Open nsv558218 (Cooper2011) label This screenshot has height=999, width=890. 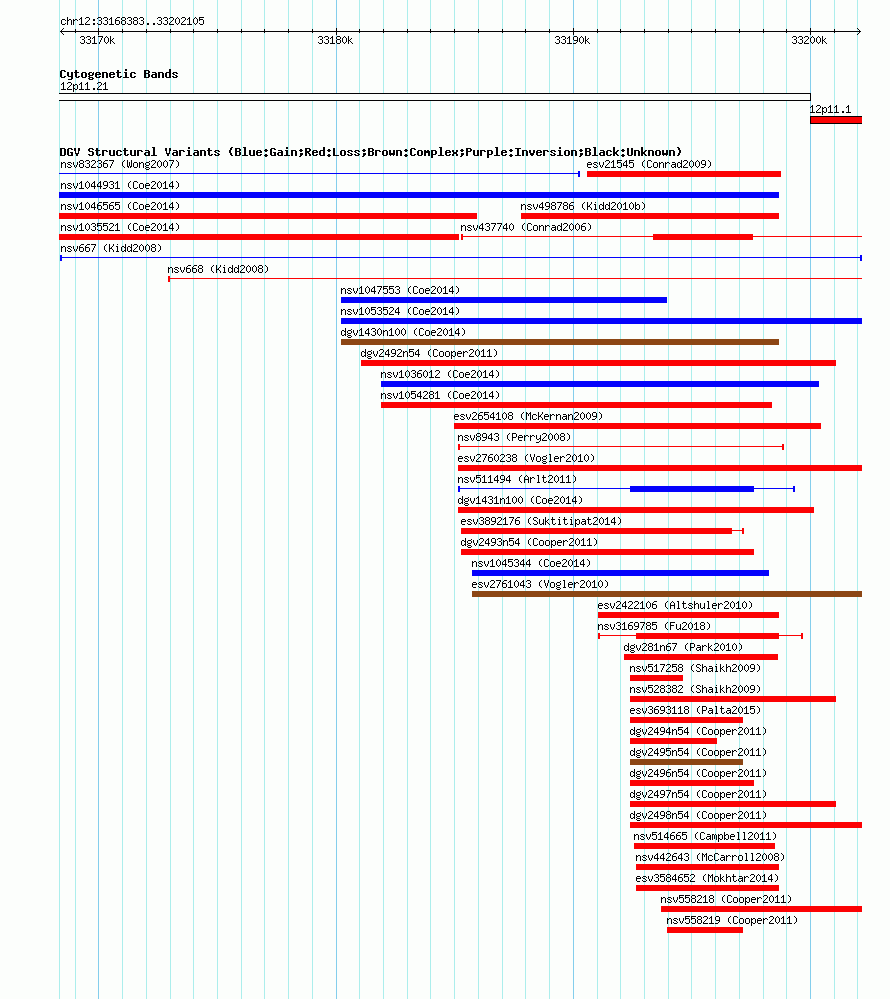726,900
